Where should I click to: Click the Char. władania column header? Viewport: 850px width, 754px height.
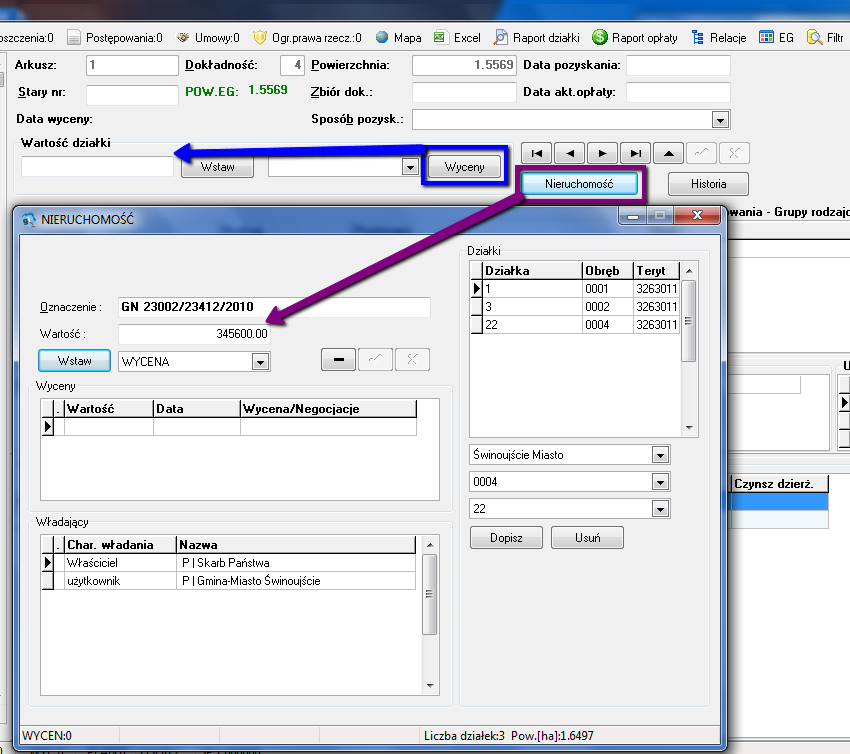[x=121, y=545]
